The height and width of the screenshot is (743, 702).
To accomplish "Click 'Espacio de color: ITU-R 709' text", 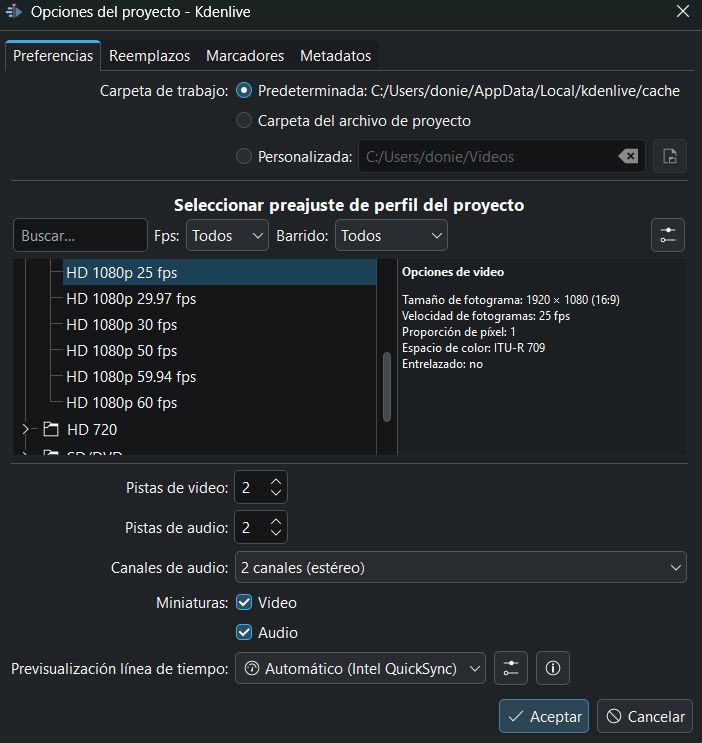I will tap(474, 348).
